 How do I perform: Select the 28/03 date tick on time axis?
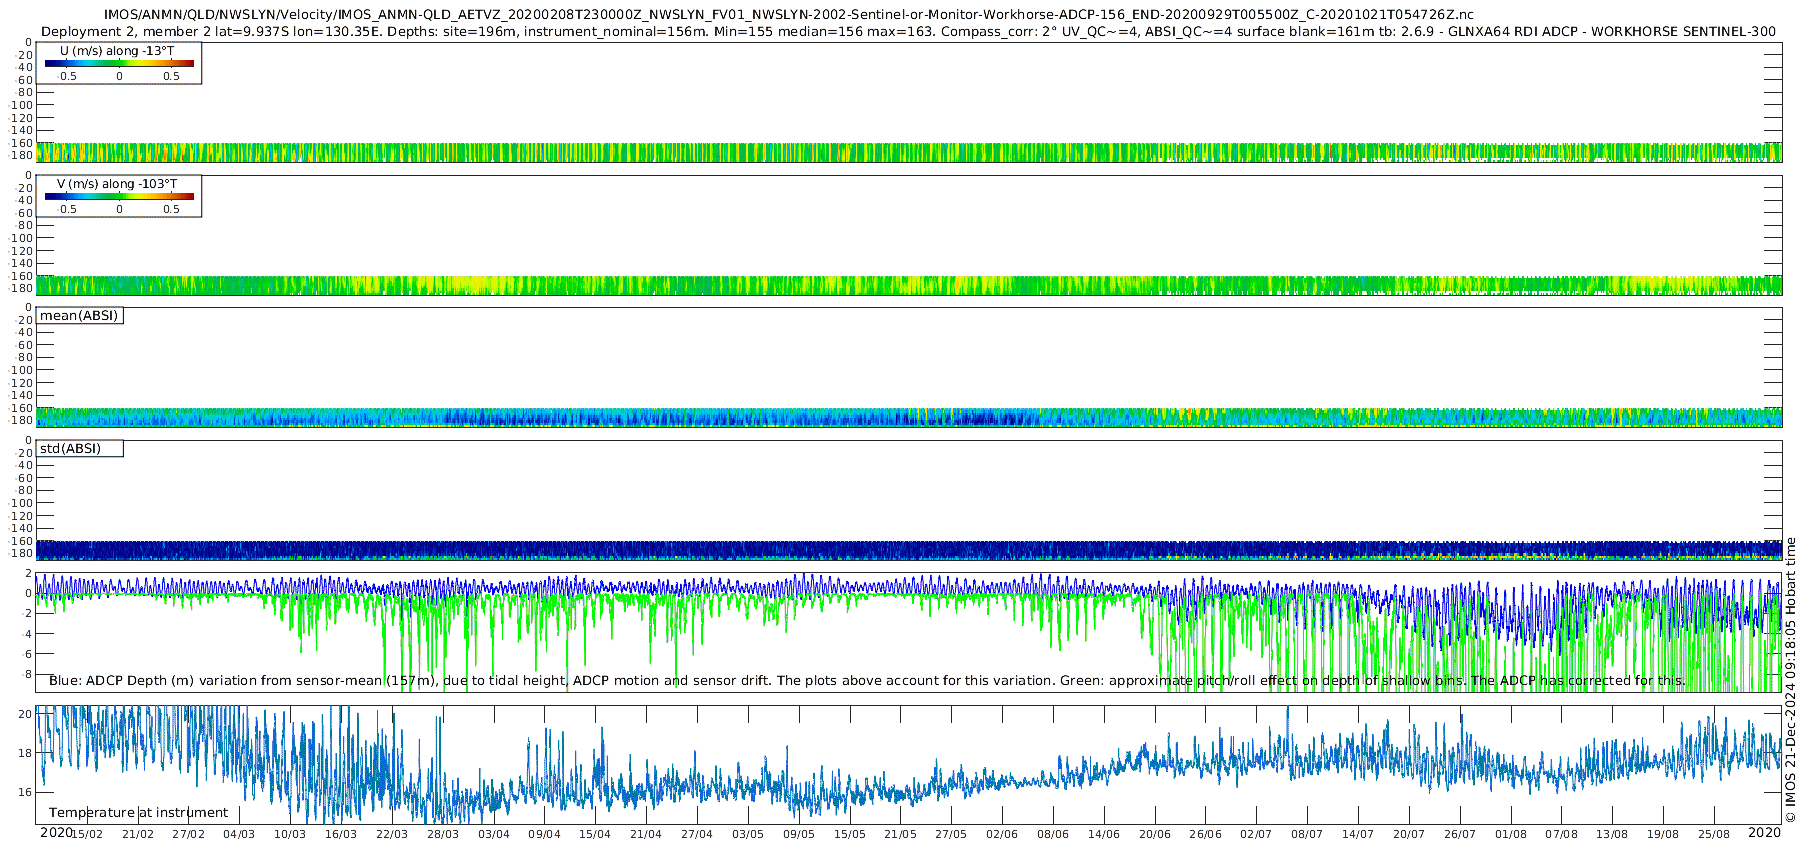(443, 834)
